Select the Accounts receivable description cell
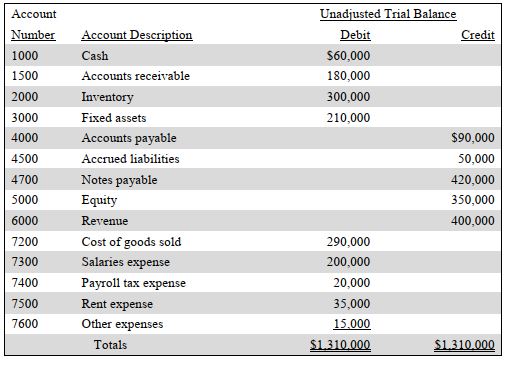Viewport: 511px width, 366px height. pyautogui.click(x=136, y=76)
